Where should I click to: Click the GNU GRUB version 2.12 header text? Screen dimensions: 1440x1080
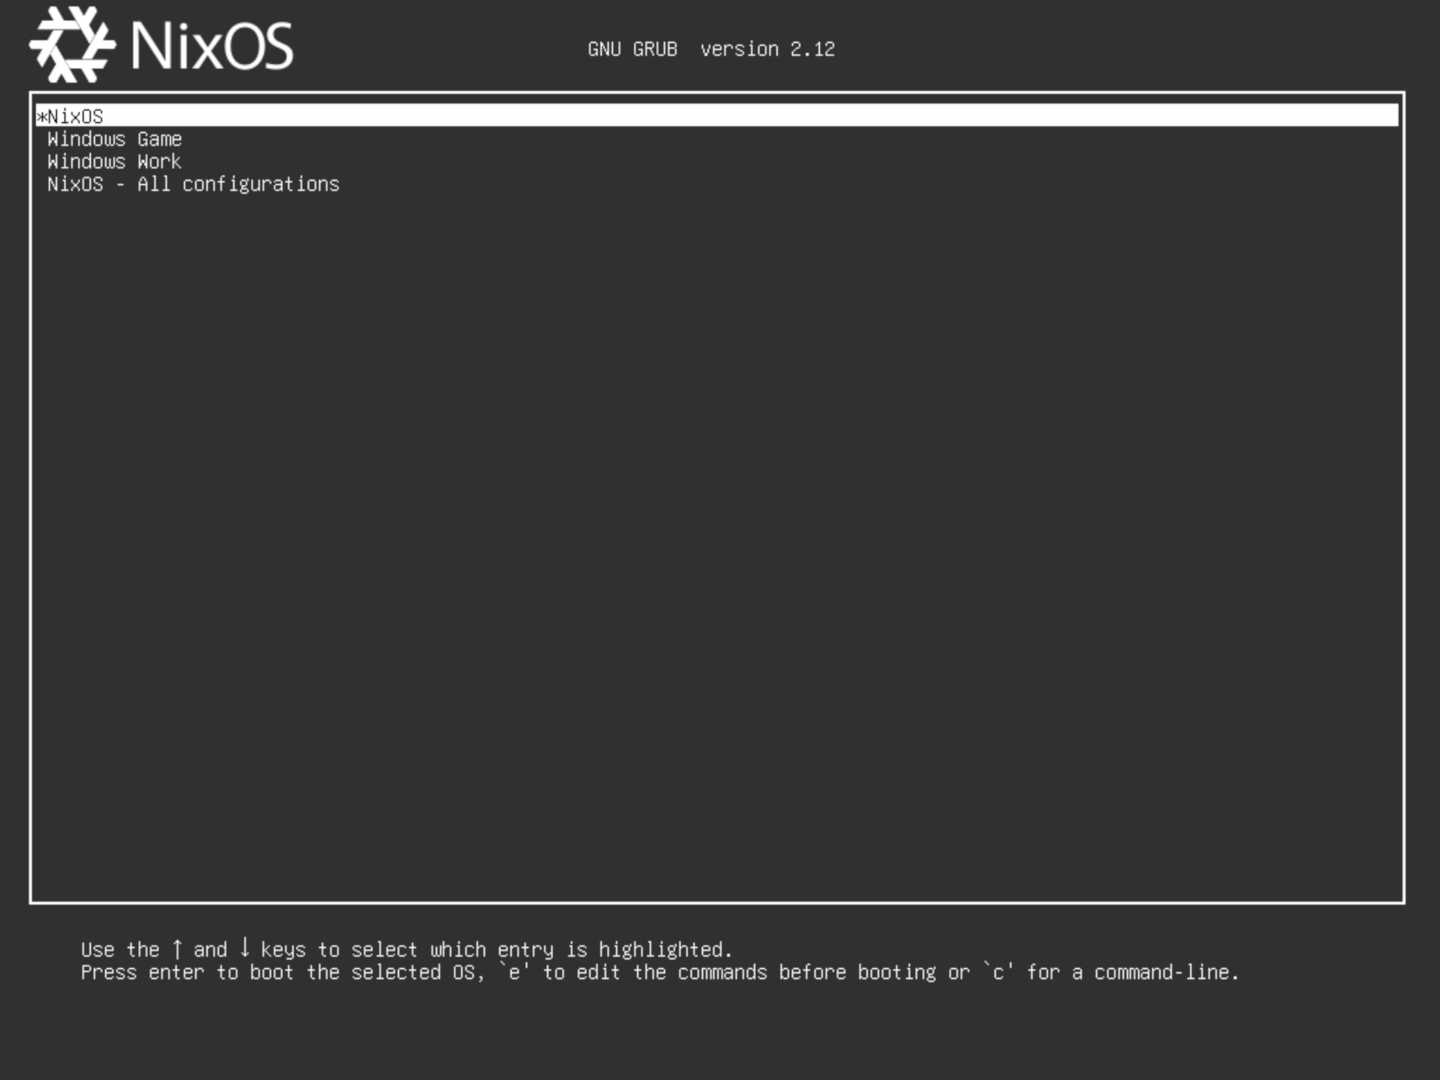coord(711,49)
